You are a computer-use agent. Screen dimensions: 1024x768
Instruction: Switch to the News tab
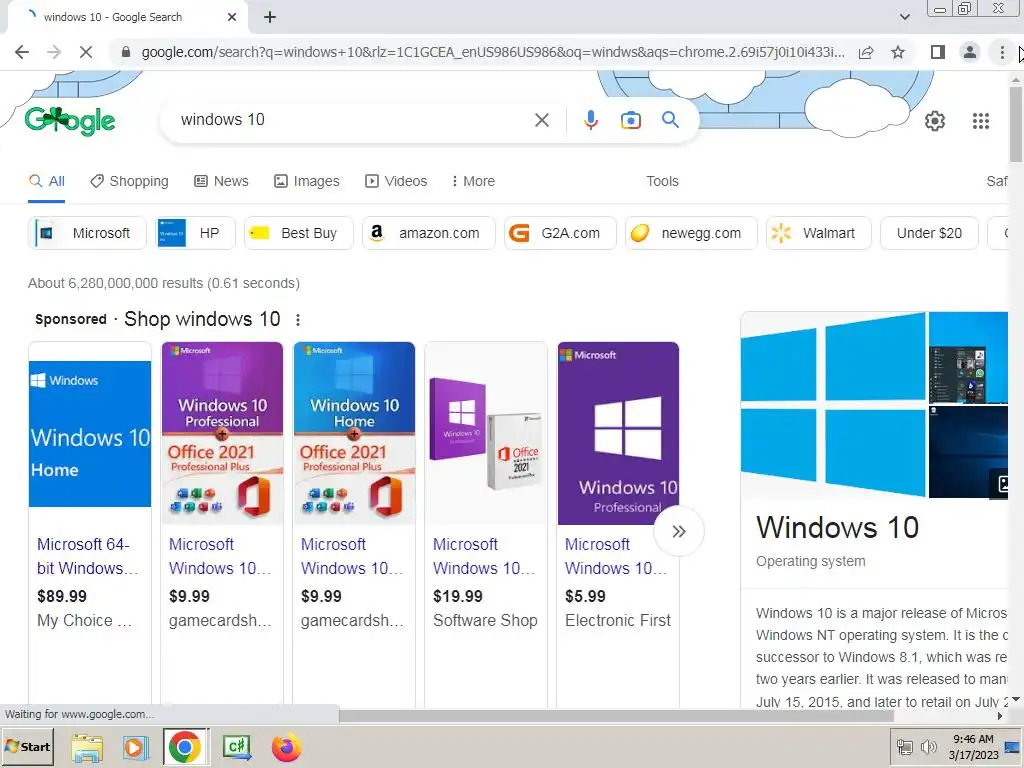221,182
